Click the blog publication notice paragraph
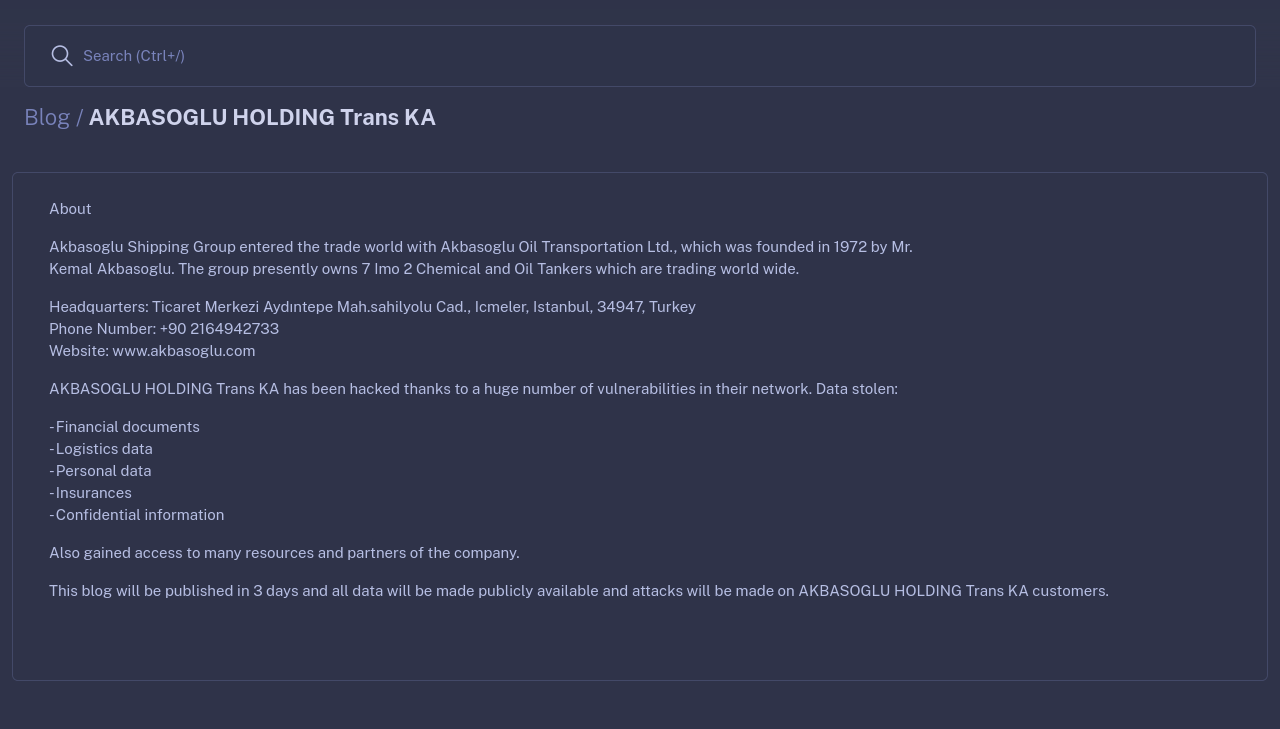The height and width of the screenshot is (729, 1280). (579, 591)
